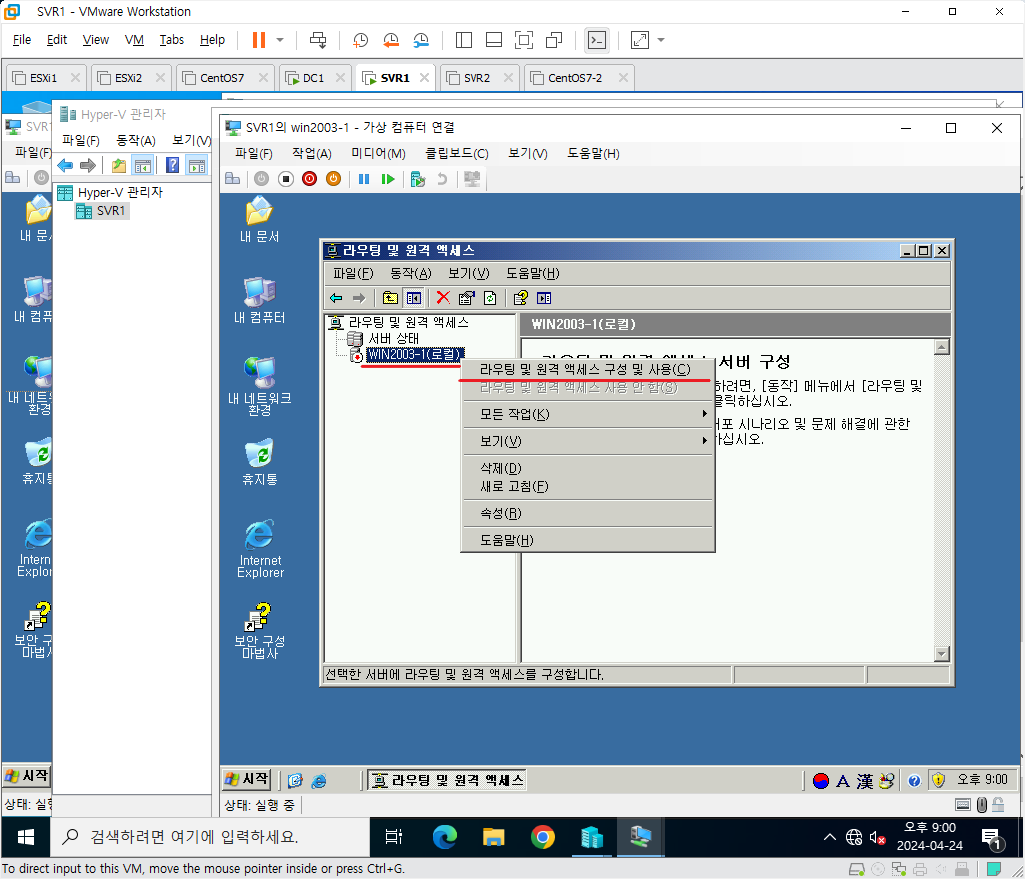Click Send Ctrl+Alt+Del icon in VMware toolbar
Image resolution: width=1025 pixels, height=879 pixels.
pyautogui.click(x=318, y=40)
